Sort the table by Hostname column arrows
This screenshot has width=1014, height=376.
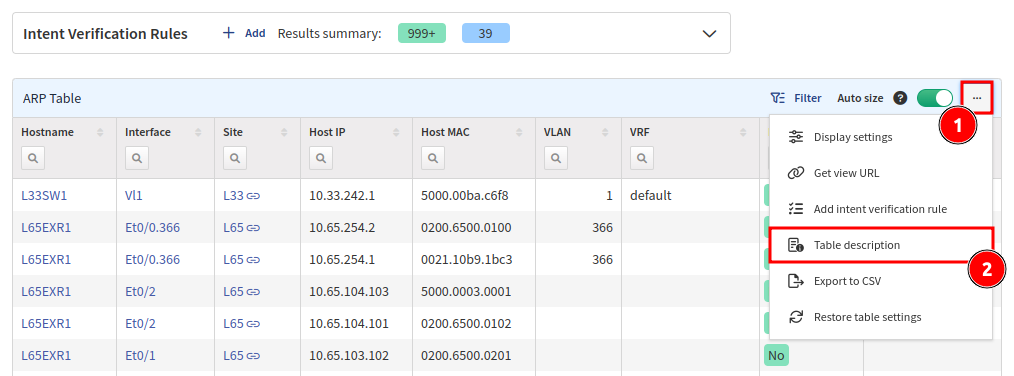[100, 133]
